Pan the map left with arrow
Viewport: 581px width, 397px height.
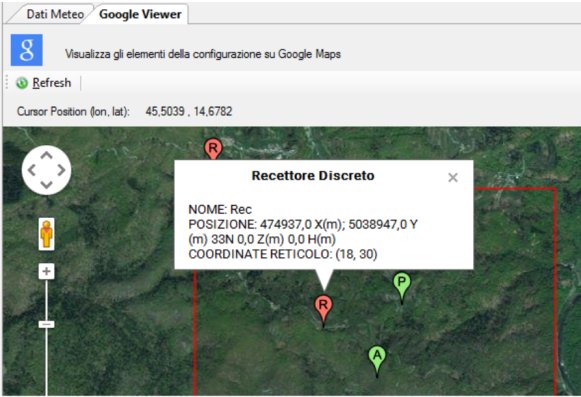coord(32,170)
